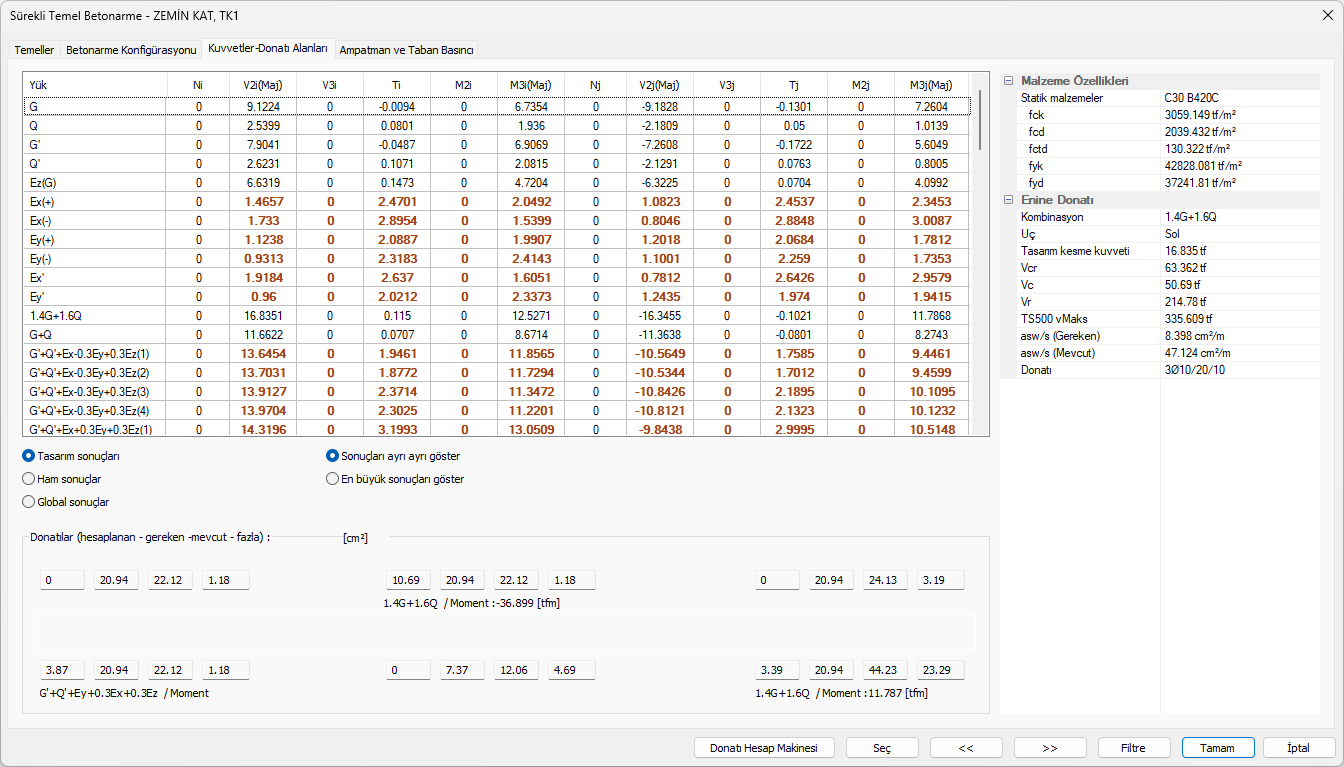Click the load table vertical scrollbar
The width and height of the screenshot is (1344, 767).
(x=979, y=250)
